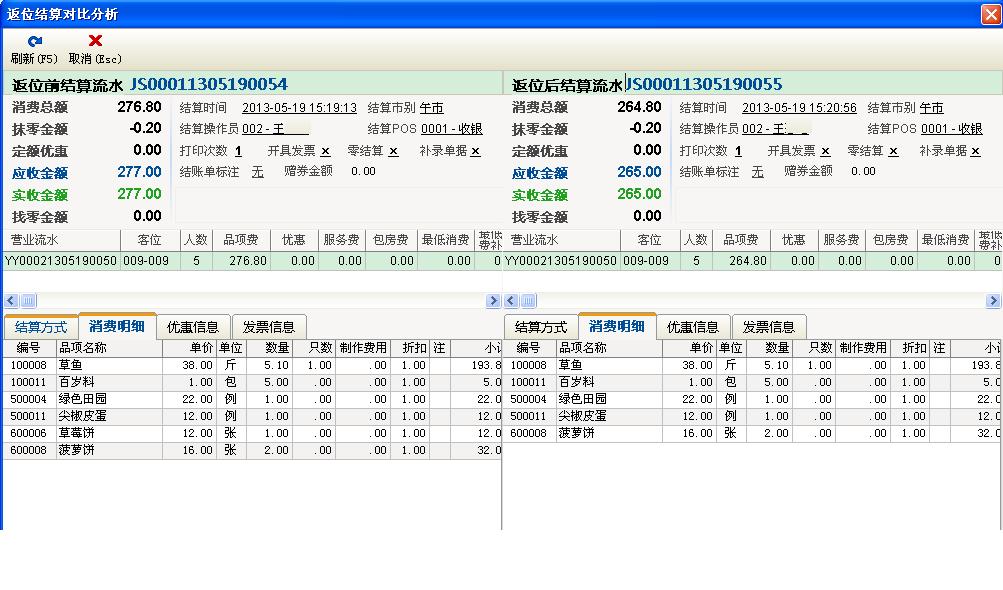
Task: Click settlement time 2013-05-19 15:19:13 link
Action: [x=299, y=108]
